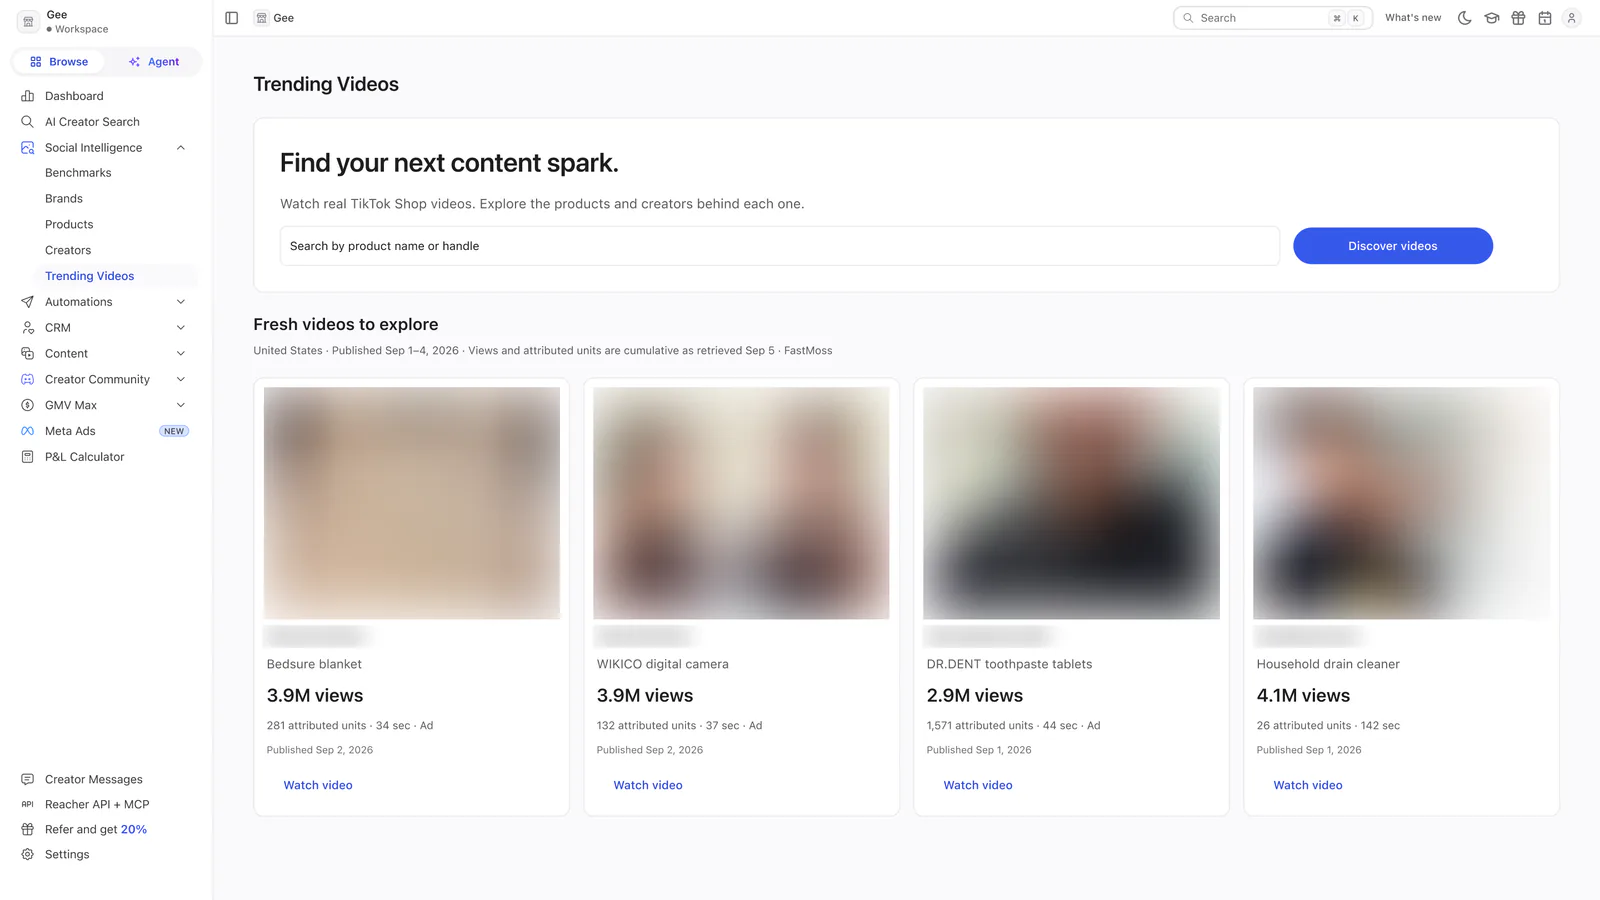Focus the product name or handle search field
Viewport: 1600px width, 900px height.
tap(780, 246)
